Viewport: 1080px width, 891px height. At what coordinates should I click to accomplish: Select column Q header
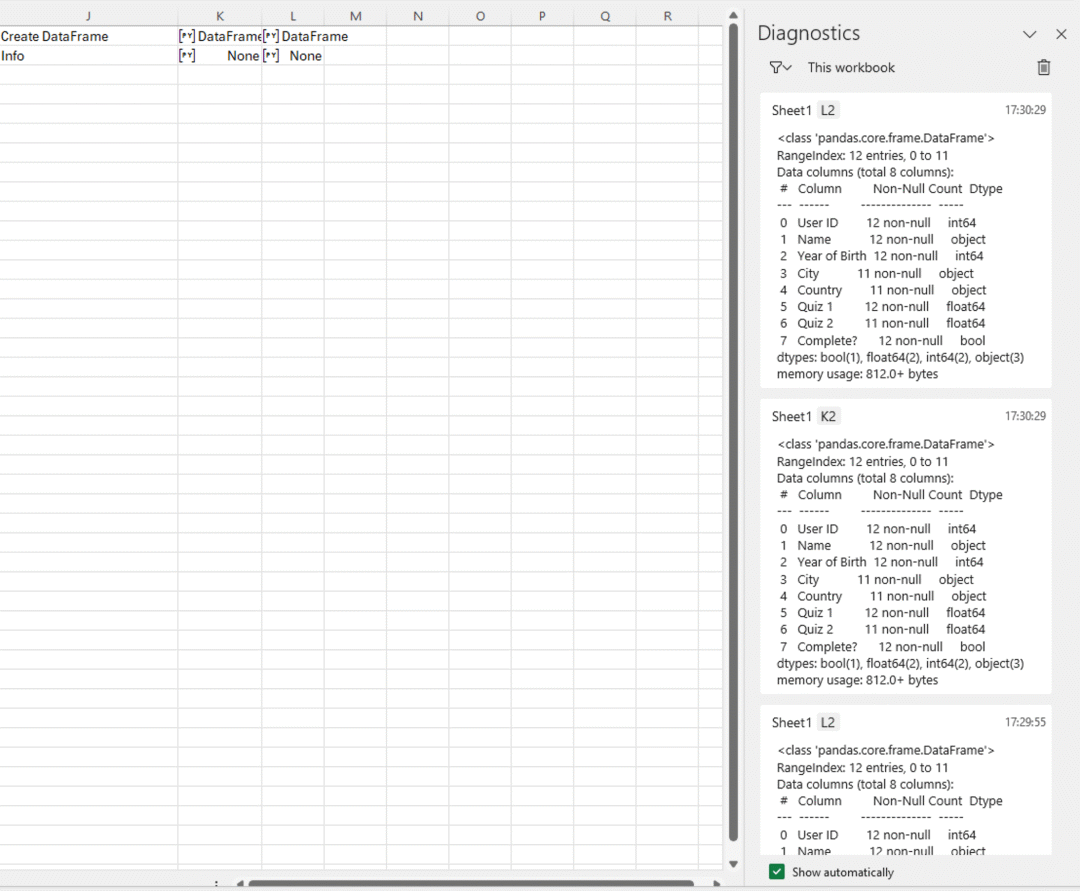pyautogui.click(x=605, y=16)
